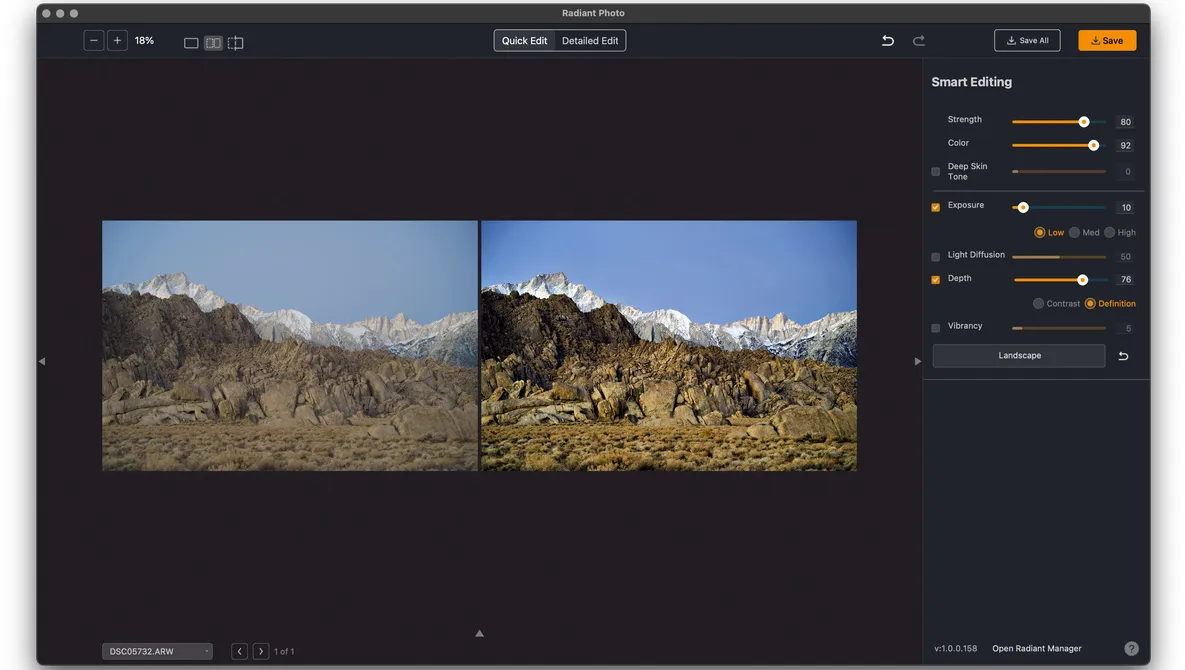Open the DSC05732.ARW filename dropdown
This screenshot has width=1185, height=670.
[156, 650]
